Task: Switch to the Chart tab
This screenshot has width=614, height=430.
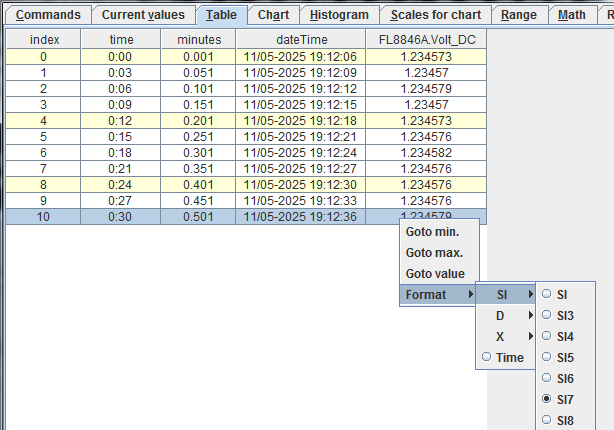Action: (x=273, y=15)
